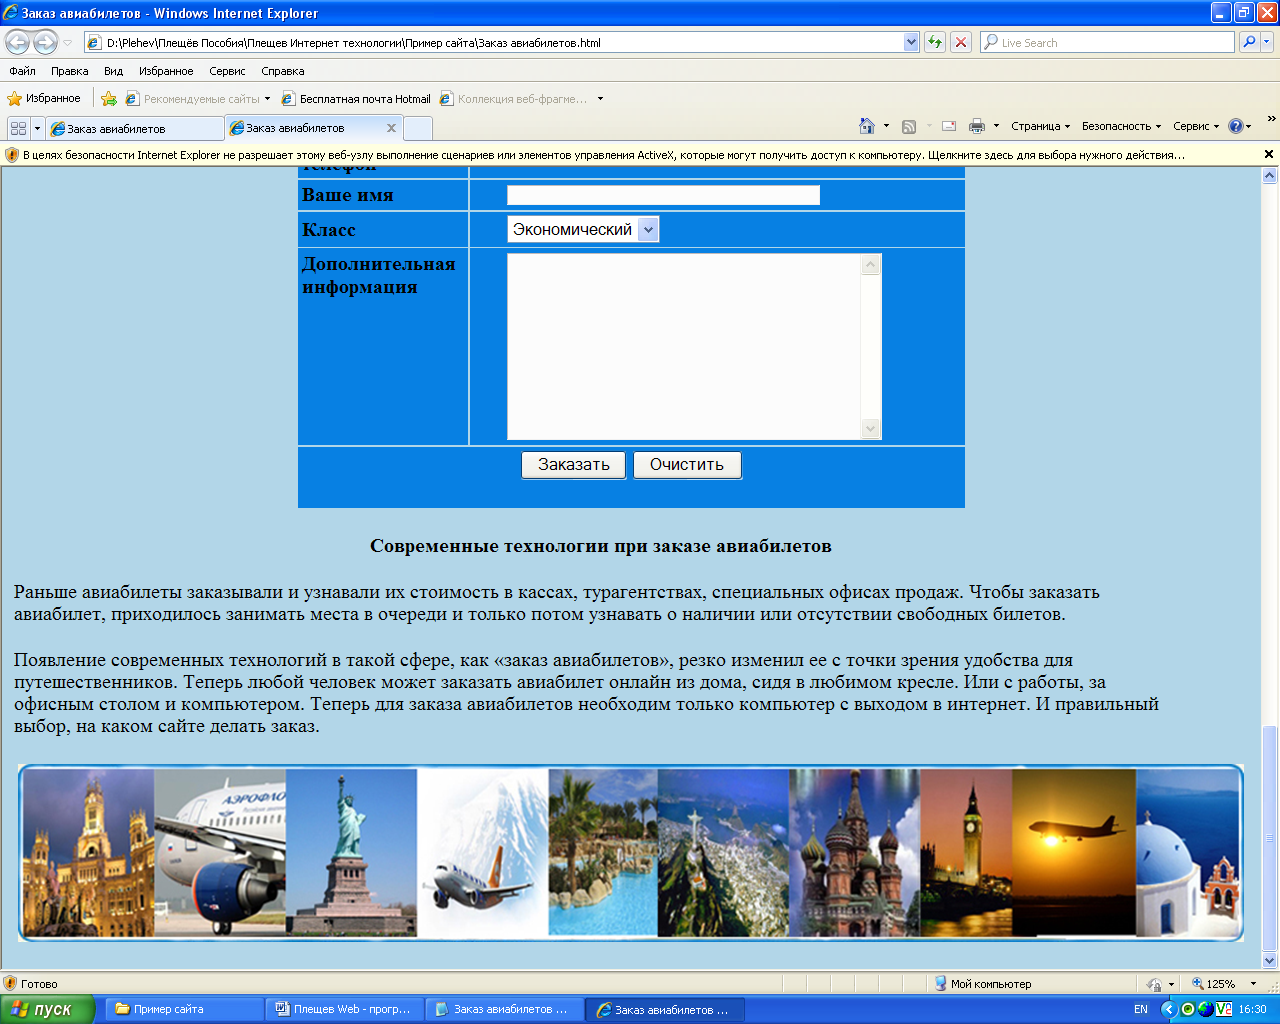Screen dimensions: 1280x1024
Task: Open Рекомендуемые сайты link
Action: click(198, 98)
